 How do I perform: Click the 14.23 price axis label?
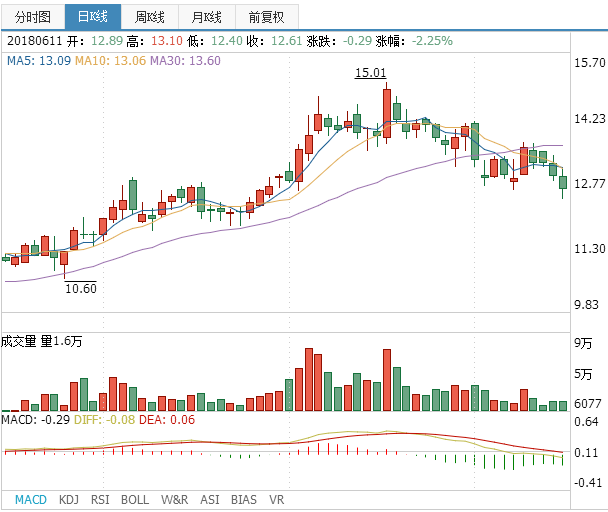click(590, 118)
